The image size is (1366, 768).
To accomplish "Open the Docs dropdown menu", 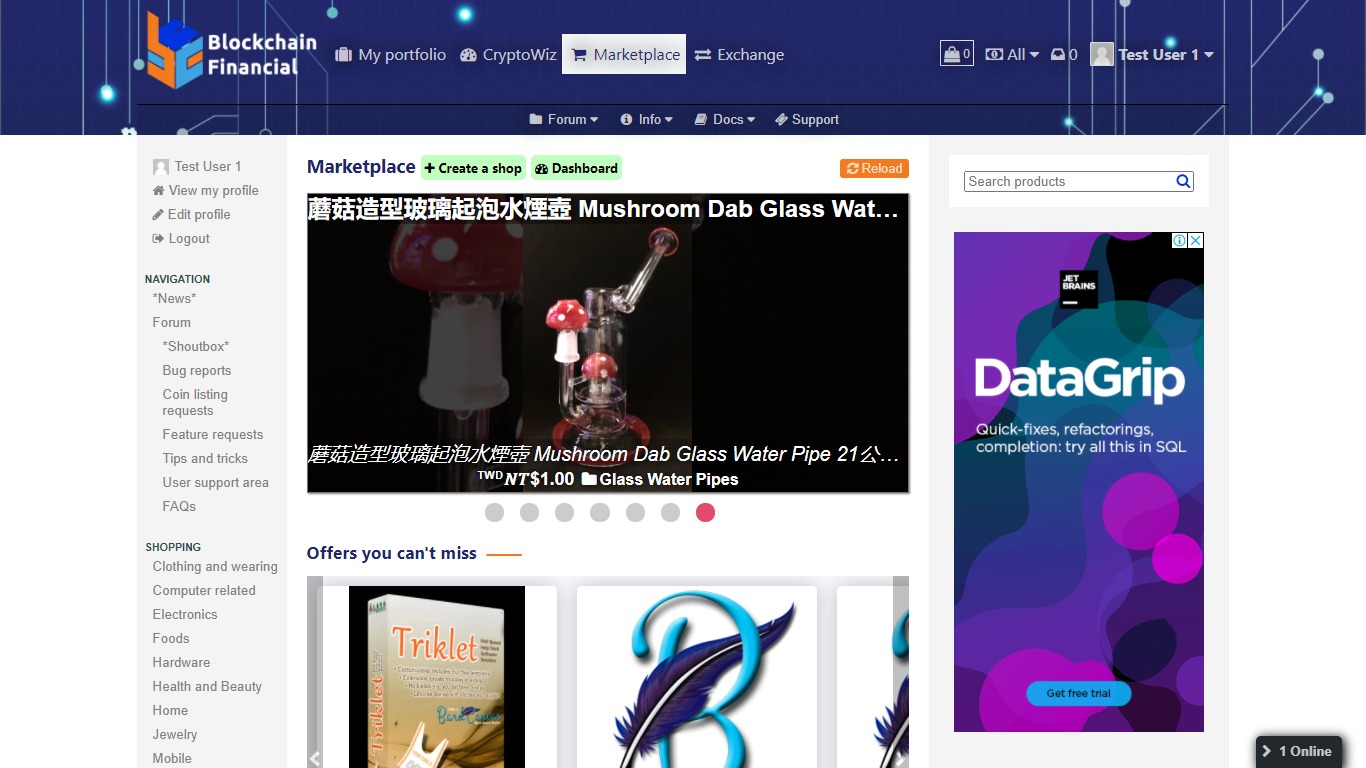I will (725, 119).
